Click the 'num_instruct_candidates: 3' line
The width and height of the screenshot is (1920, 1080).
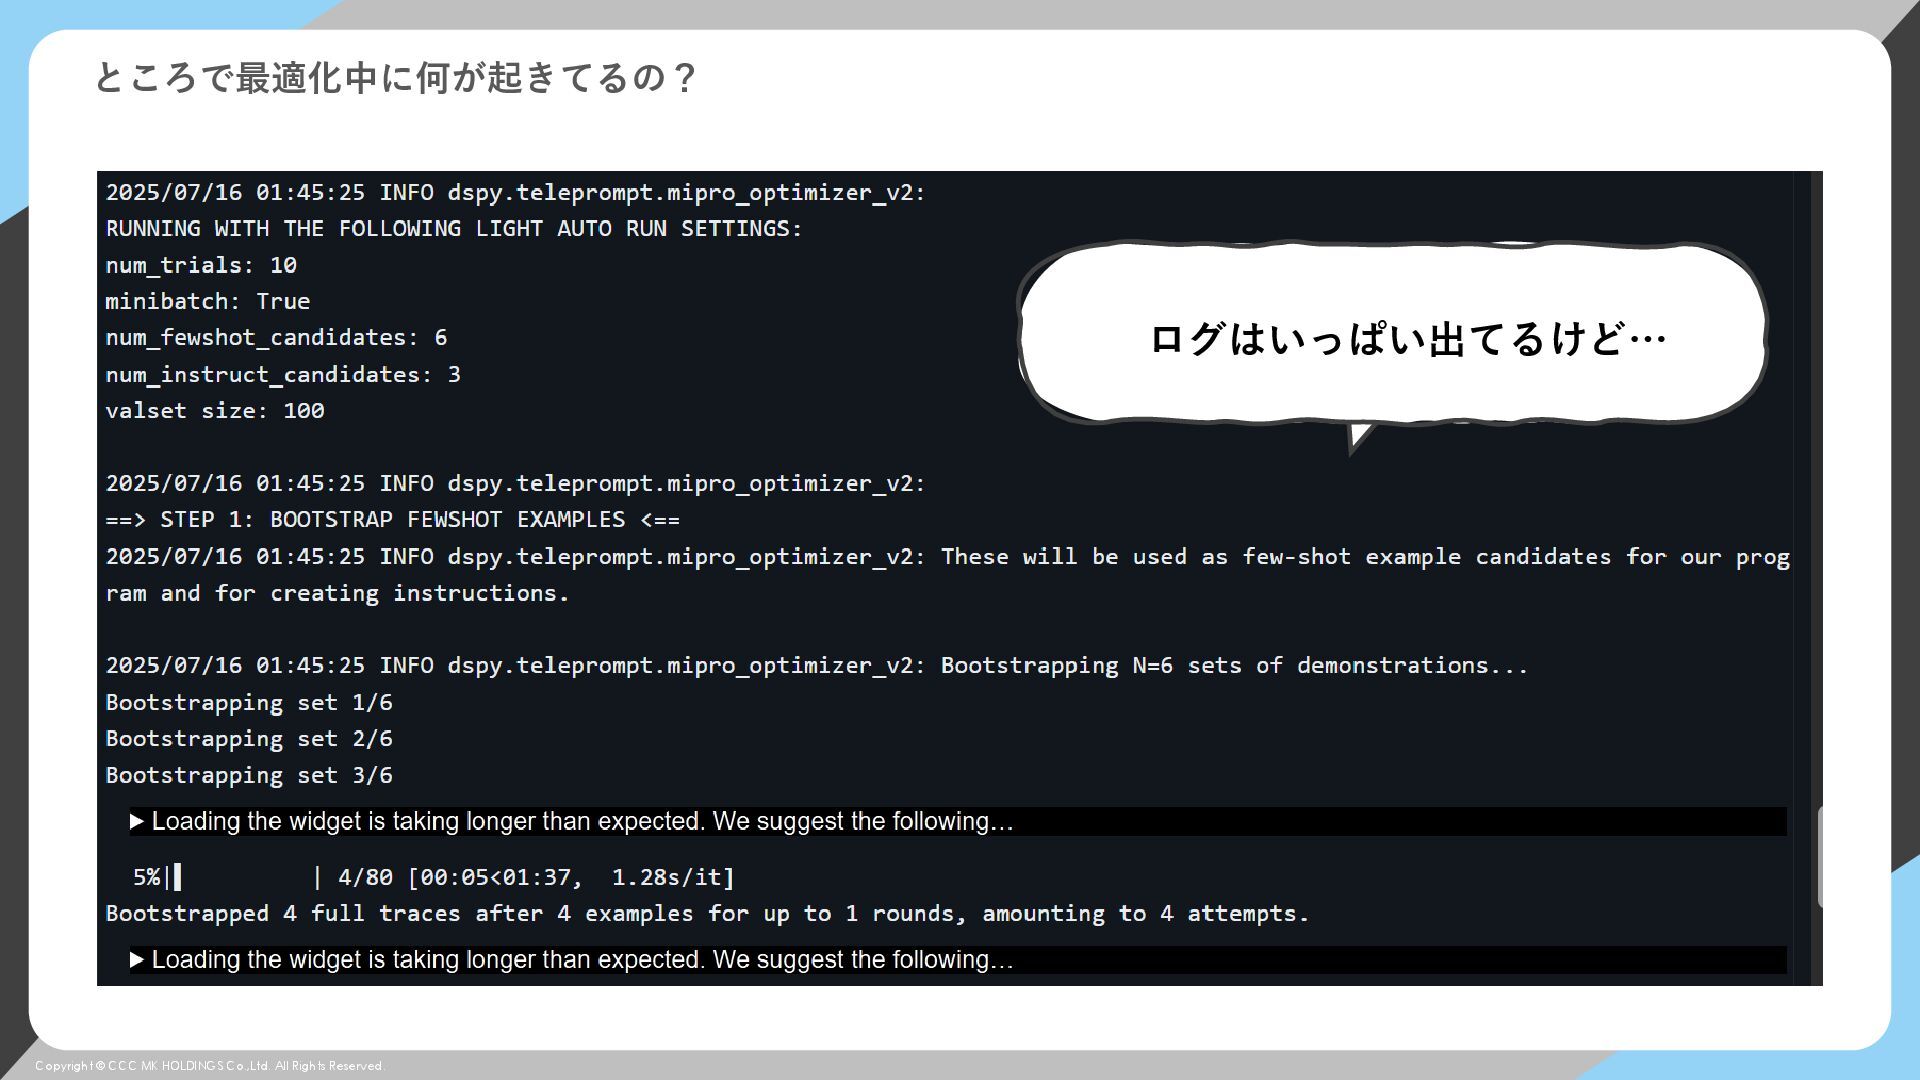click(x=283, y=374)
